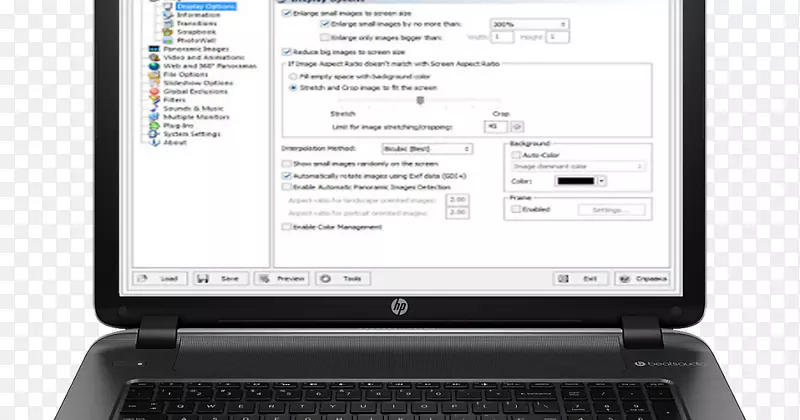This screenshot has width=800, height=420.
Task: Click the small button beside the limit value
Action: click(x=517, y=127)
